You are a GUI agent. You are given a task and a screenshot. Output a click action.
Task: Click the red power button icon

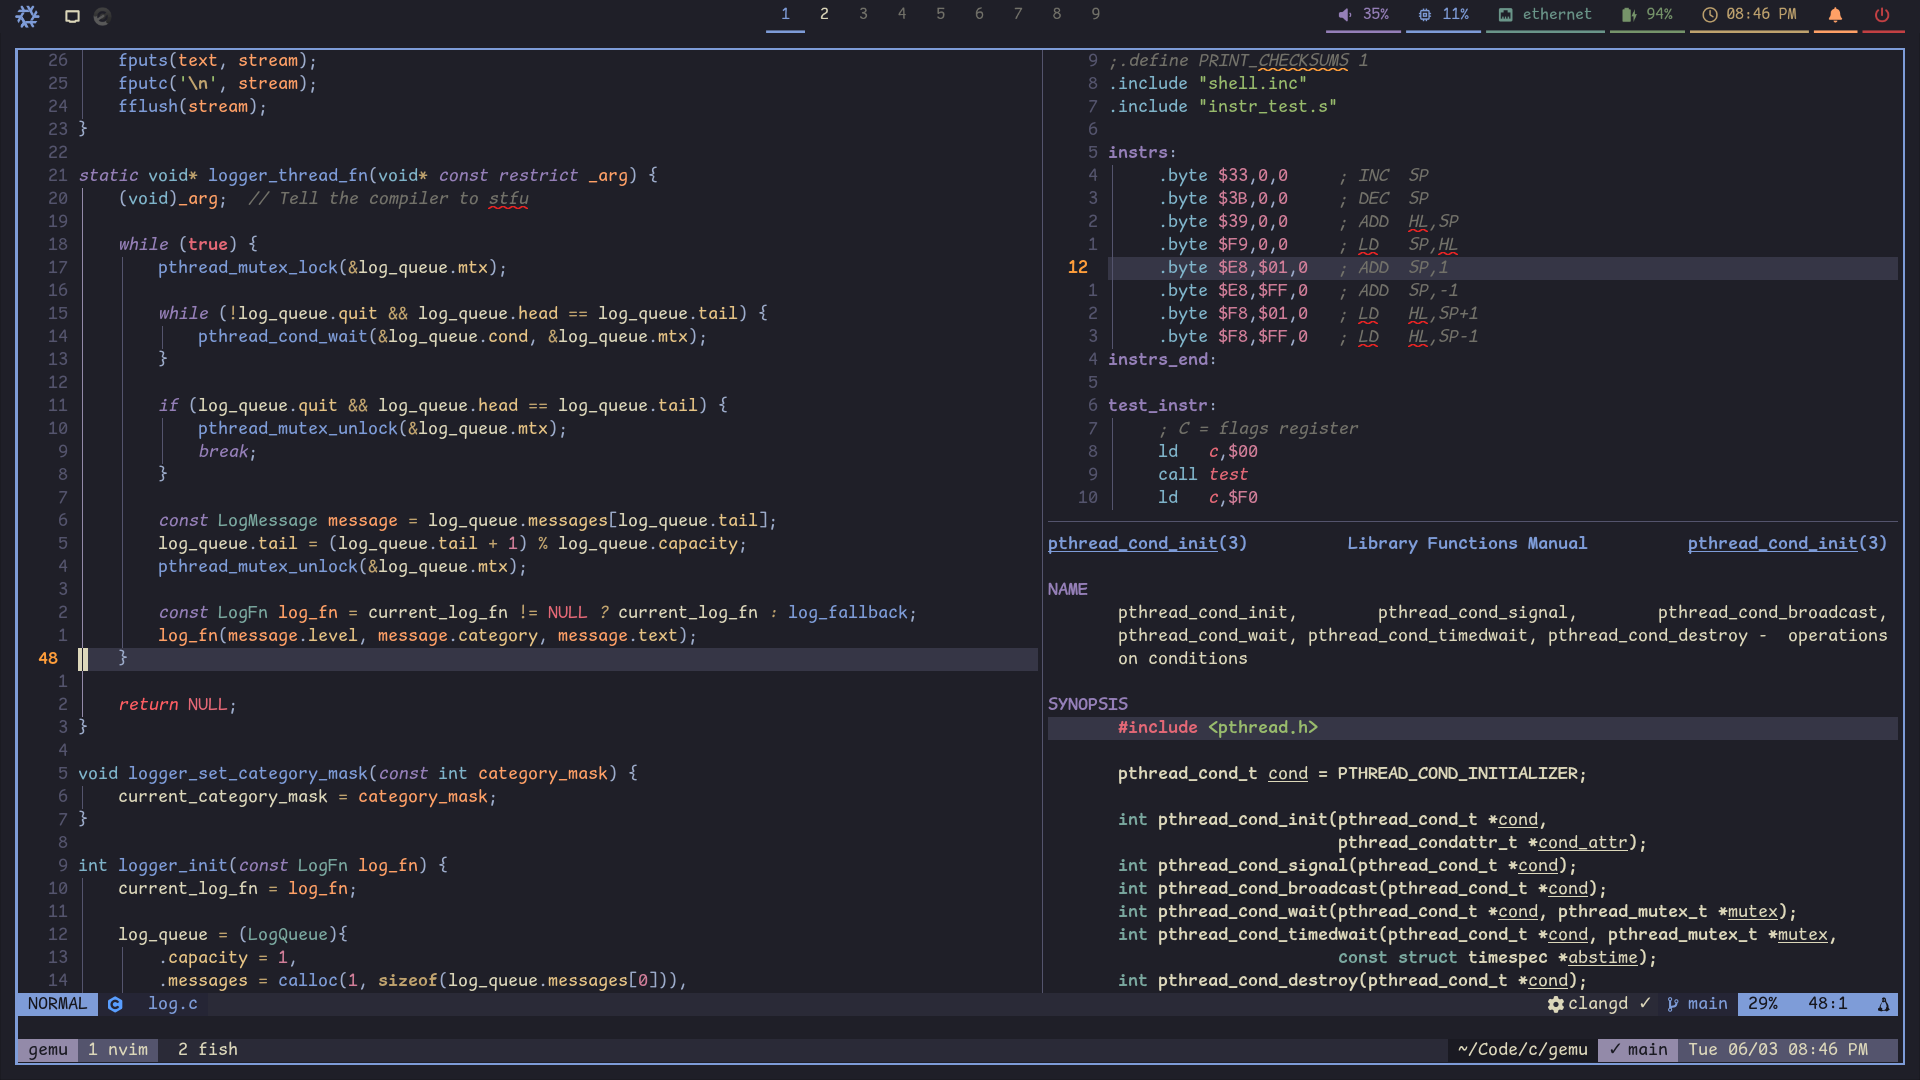1882,14
